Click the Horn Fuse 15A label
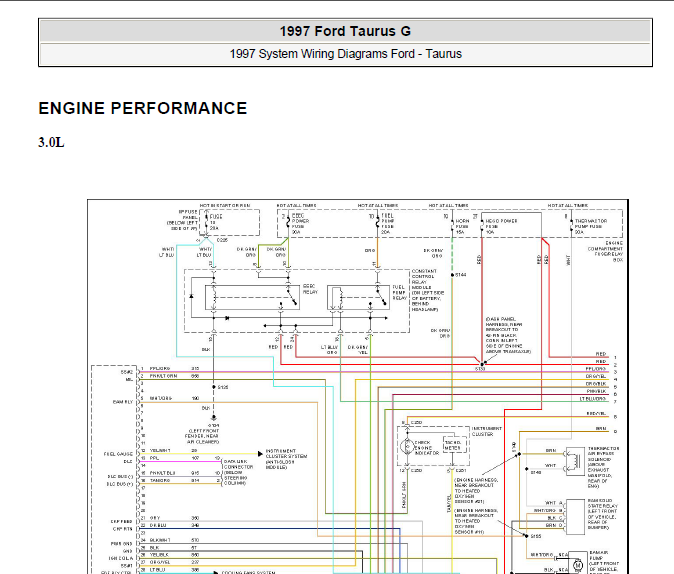Viewport: 674px width, 574px height. coord(462,226)
